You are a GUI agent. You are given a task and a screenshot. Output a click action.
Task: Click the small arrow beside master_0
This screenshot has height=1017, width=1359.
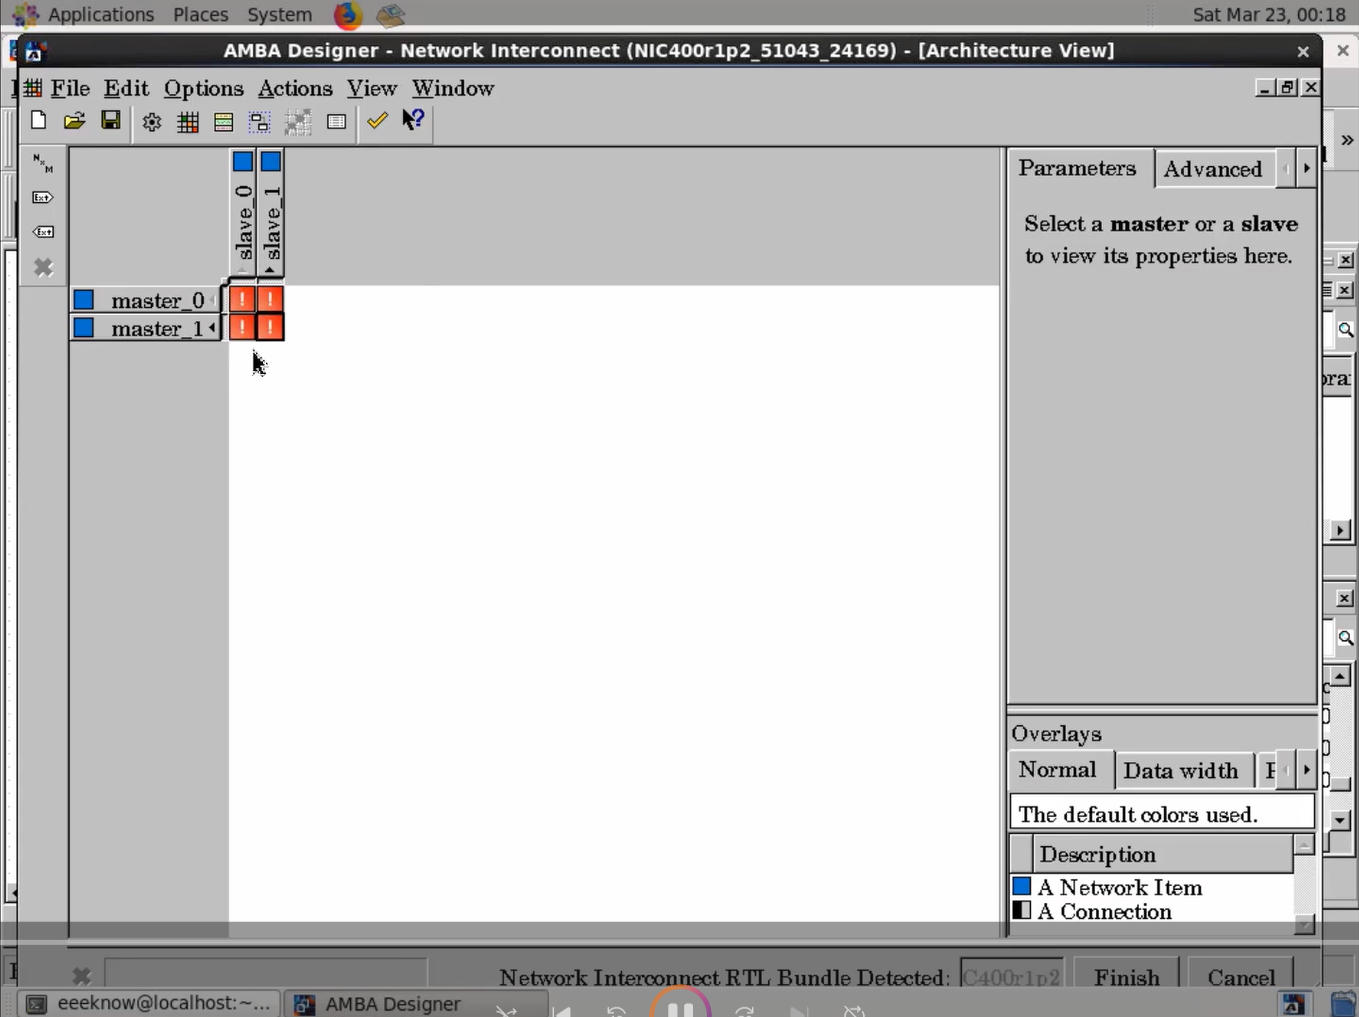[x=212, y=299]
